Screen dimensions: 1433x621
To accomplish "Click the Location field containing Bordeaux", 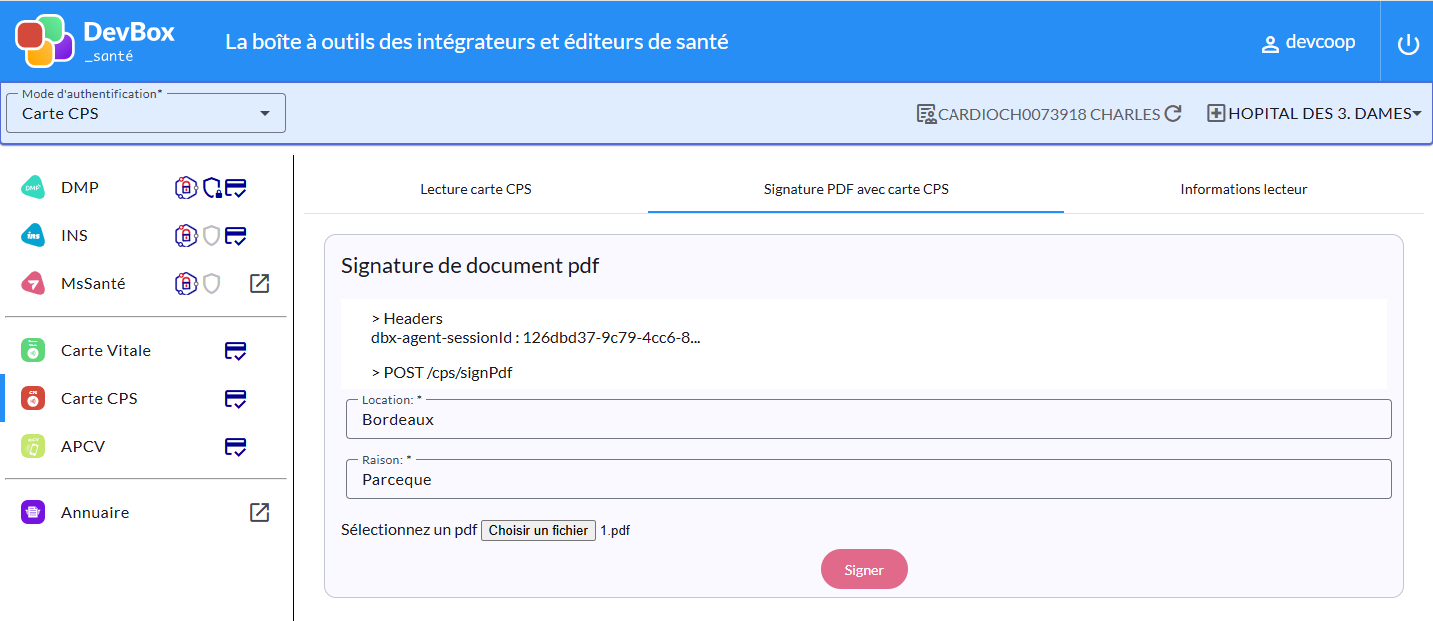I will tap(869, 420).
